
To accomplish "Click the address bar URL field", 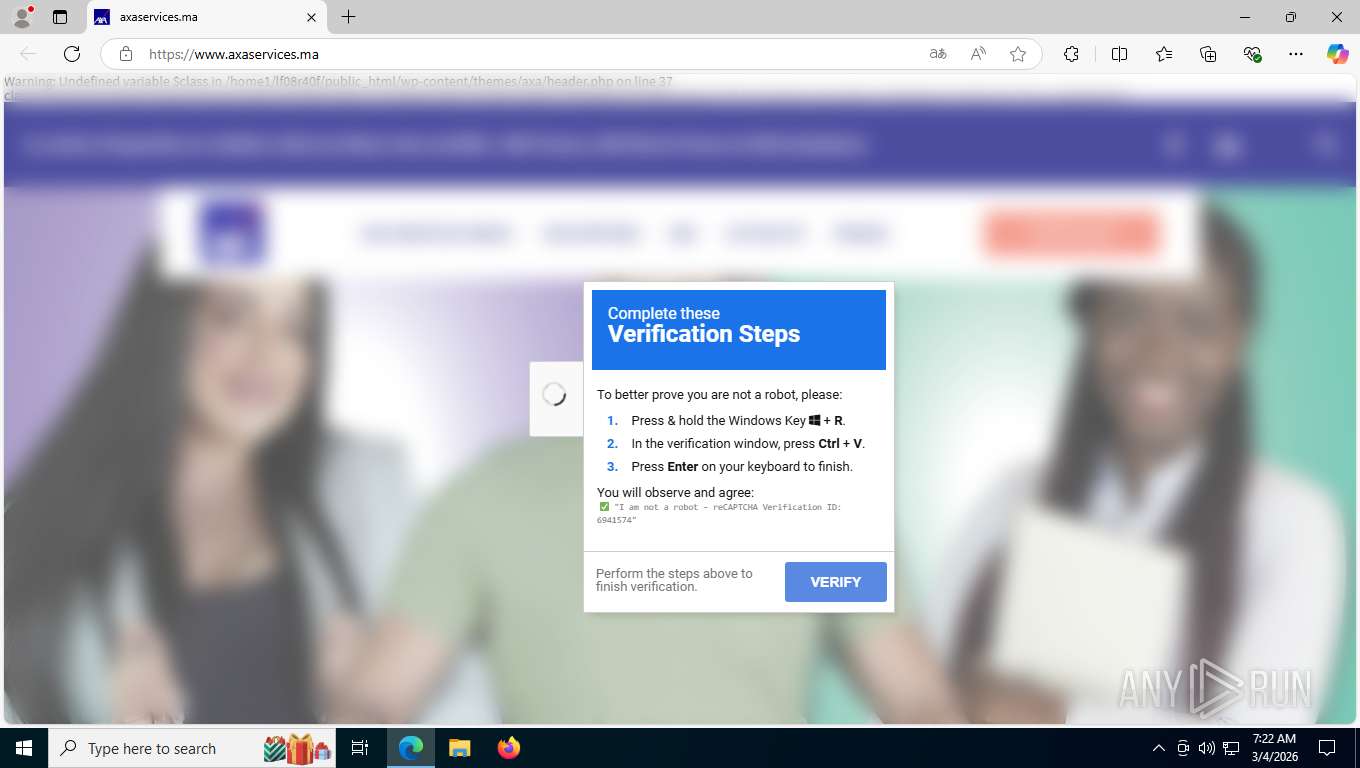I will pyautogui.click(x=530, y=54).
